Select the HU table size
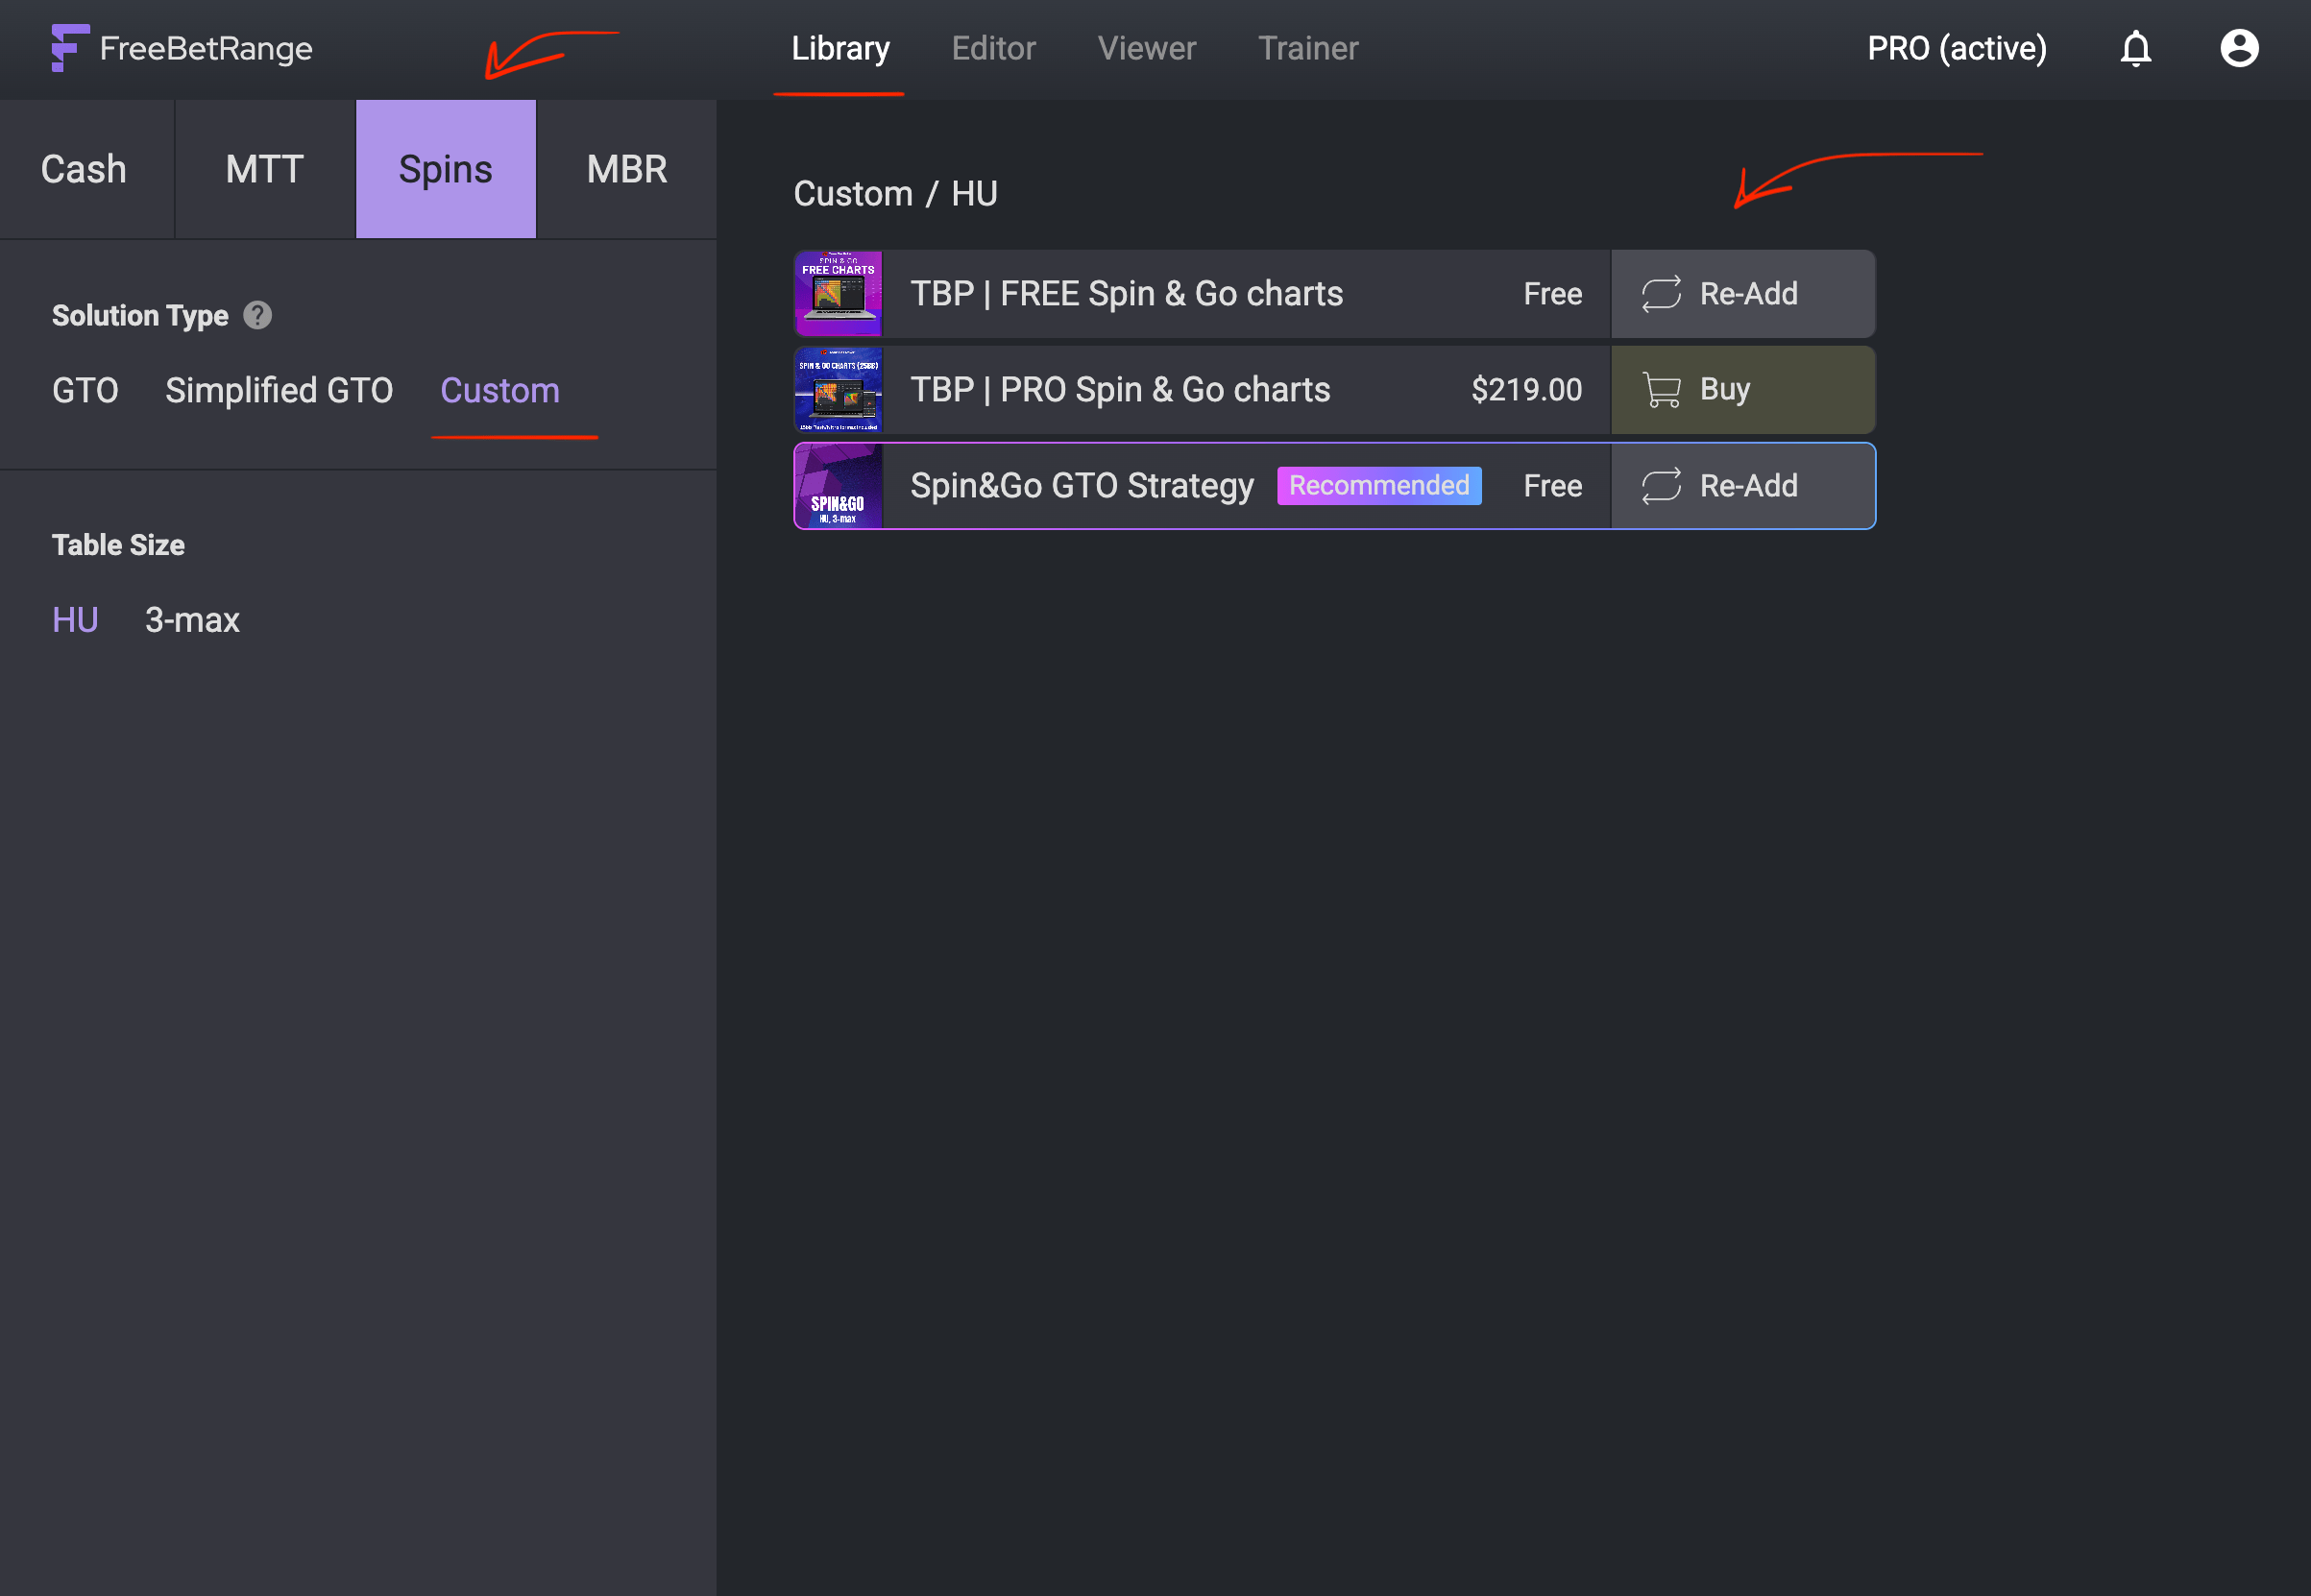The width and height of the screenshot is (2311, 1596). tap(75, 620)
